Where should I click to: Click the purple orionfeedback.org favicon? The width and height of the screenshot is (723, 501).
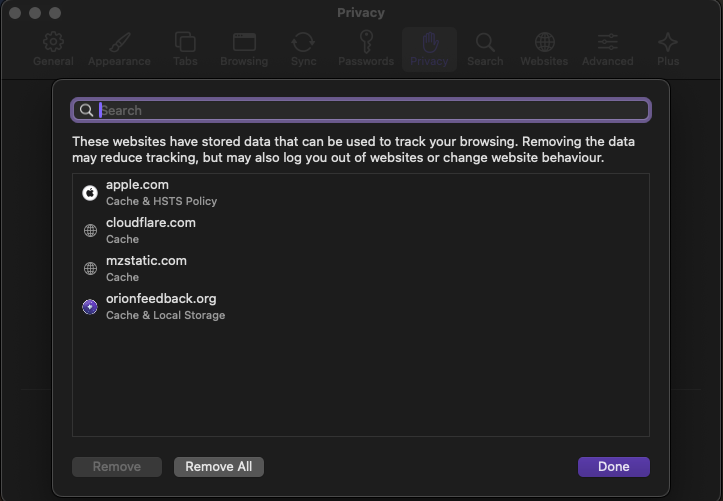(x=90, y=307)
